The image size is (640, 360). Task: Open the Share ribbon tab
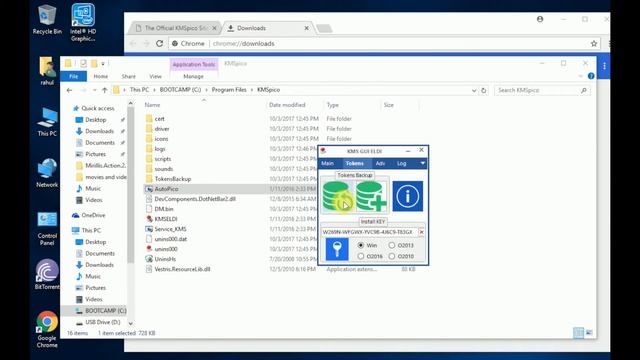129,76
